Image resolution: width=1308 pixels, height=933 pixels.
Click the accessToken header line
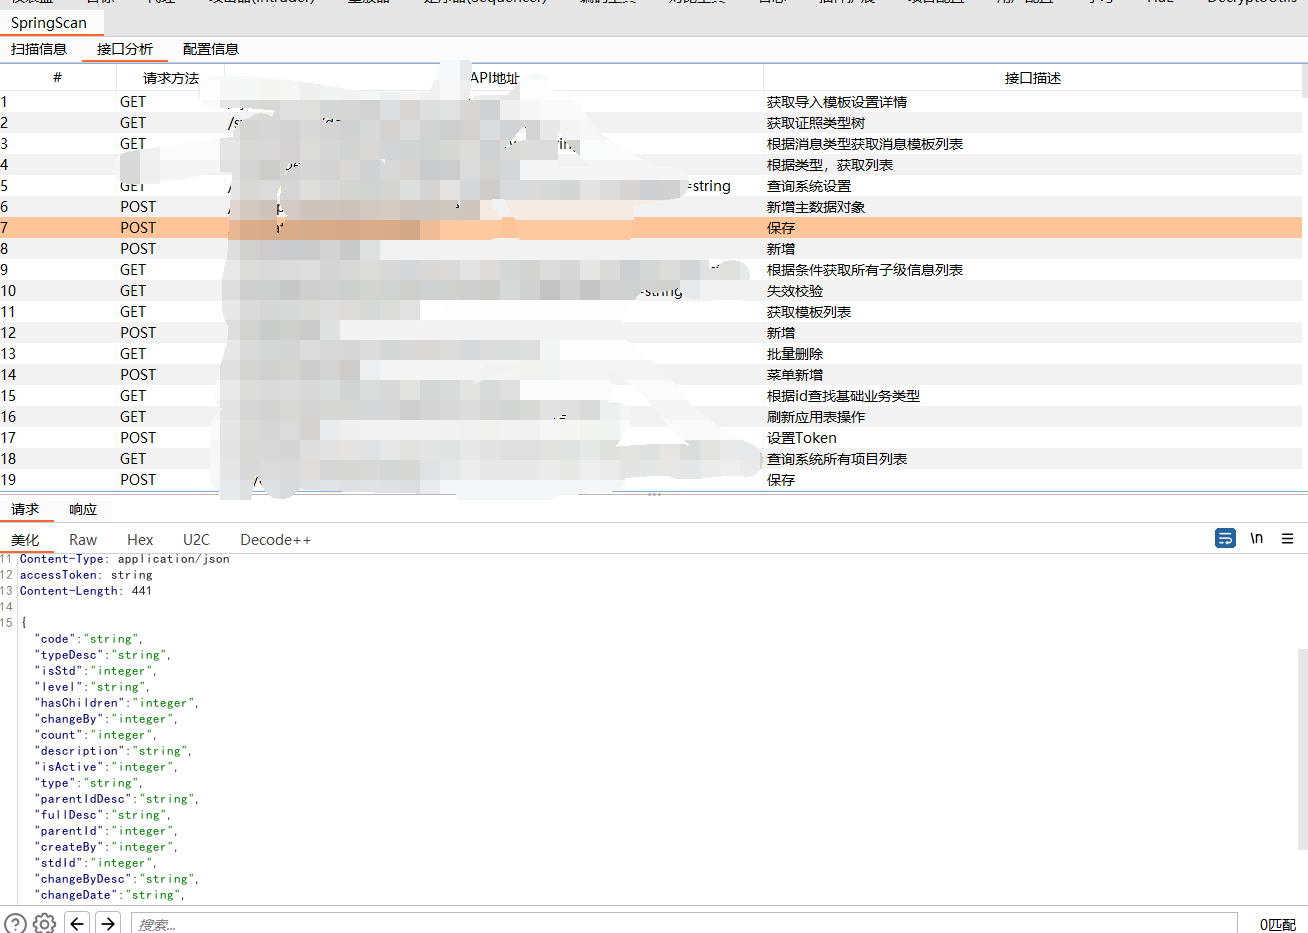(x=86, y=575)
